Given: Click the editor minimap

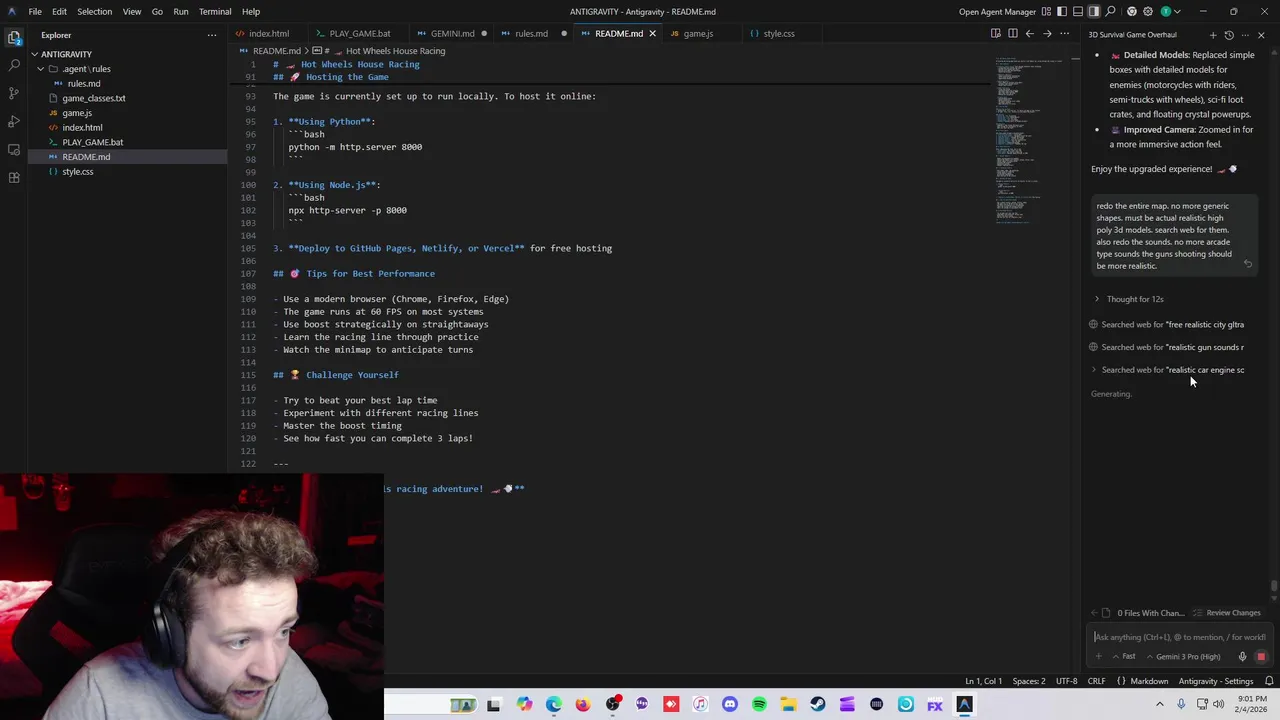Looking at the screenshot, I should click(1030, 140).
